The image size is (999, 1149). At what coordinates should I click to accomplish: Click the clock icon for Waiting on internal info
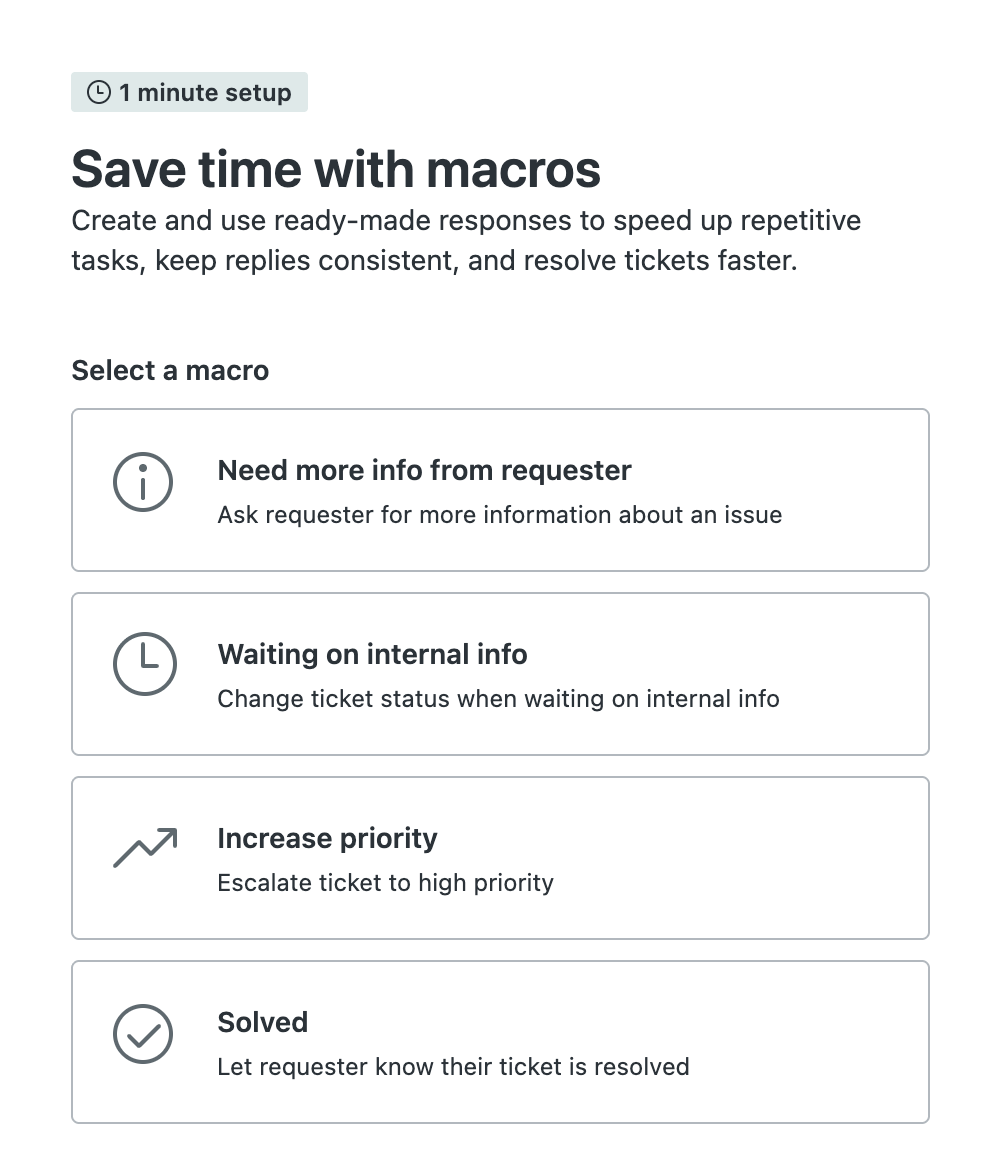[x=145, y=665]
